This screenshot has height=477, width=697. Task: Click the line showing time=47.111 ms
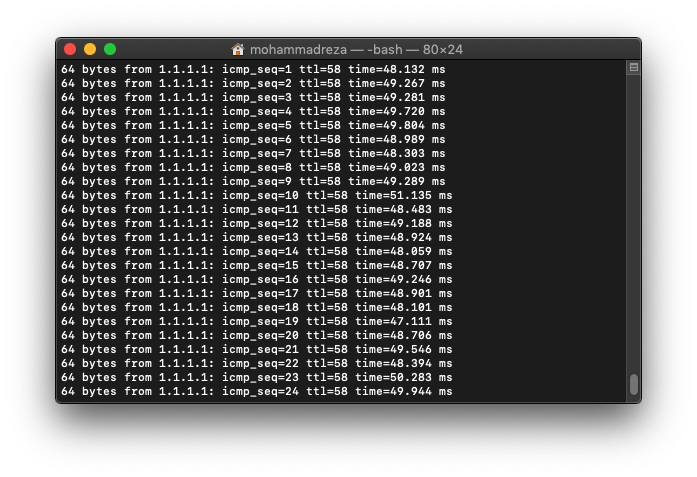(257, 321)
